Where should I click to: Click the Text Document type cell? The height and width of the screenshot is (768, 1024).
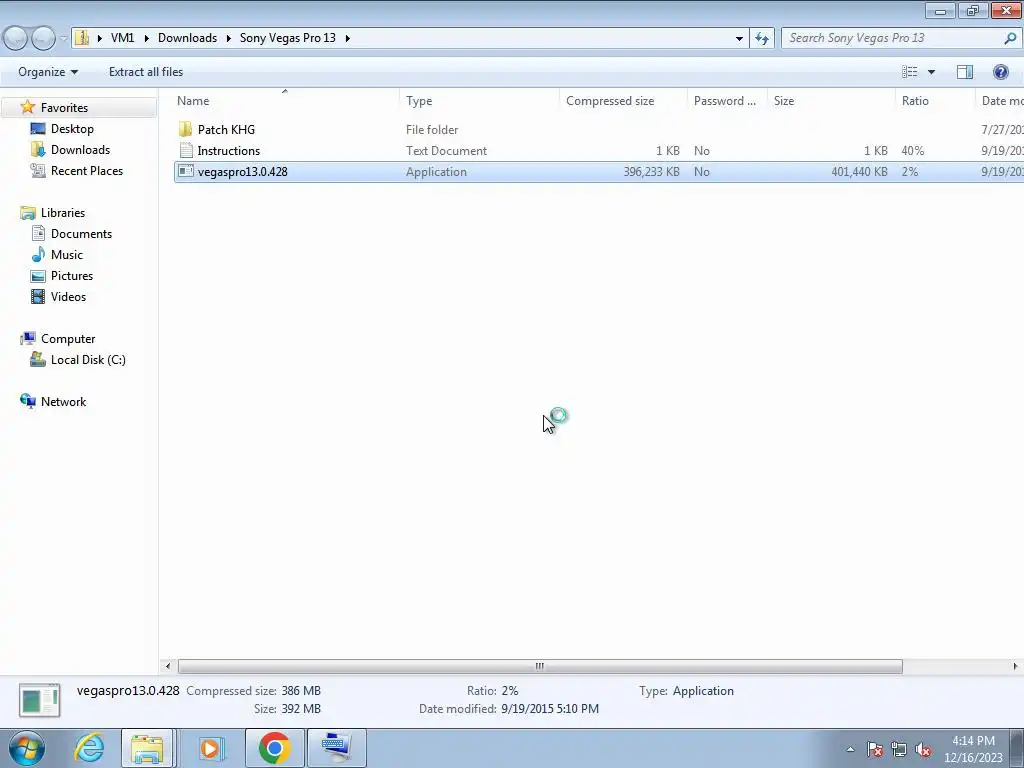[446, 151]
